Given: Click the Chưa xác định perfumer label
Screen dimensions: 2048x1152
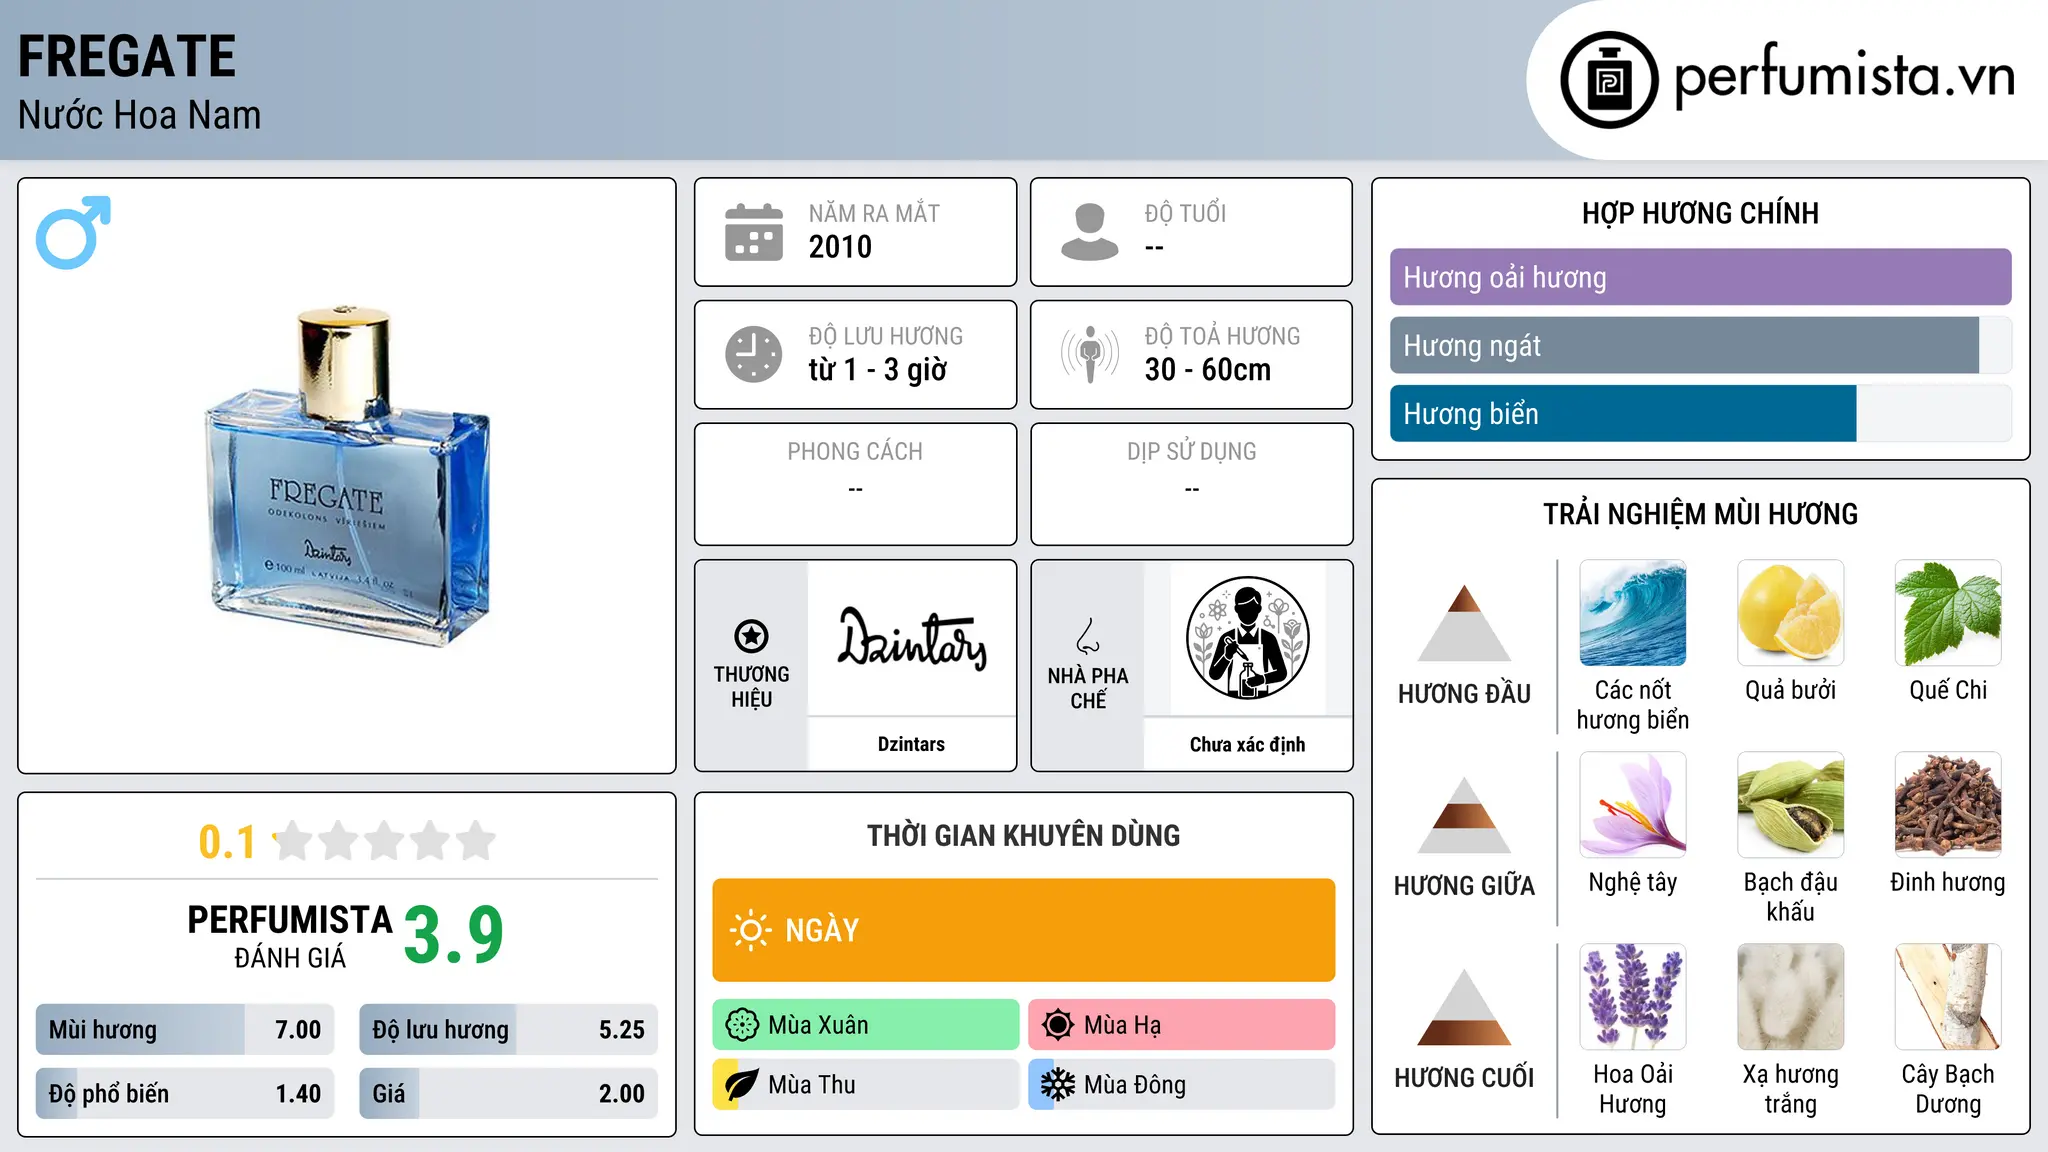Looking at the screenshot, I should pyautogui.click(x=1247, y=744).
